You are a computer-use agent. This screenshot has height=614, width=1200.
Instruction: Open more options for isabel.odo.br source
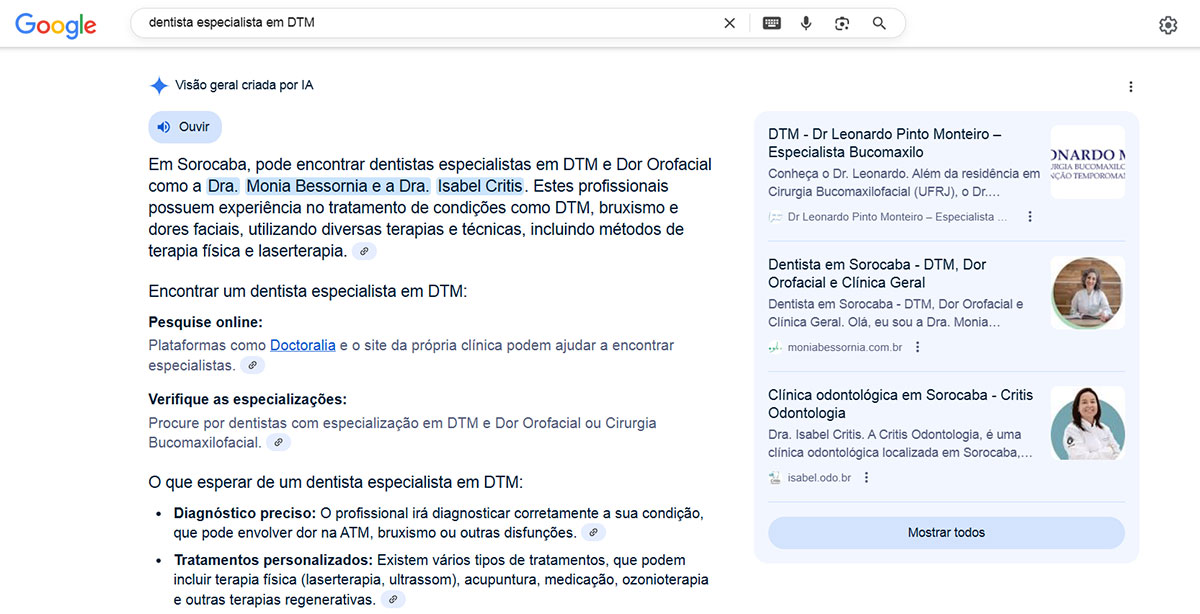tap(866, 478)
